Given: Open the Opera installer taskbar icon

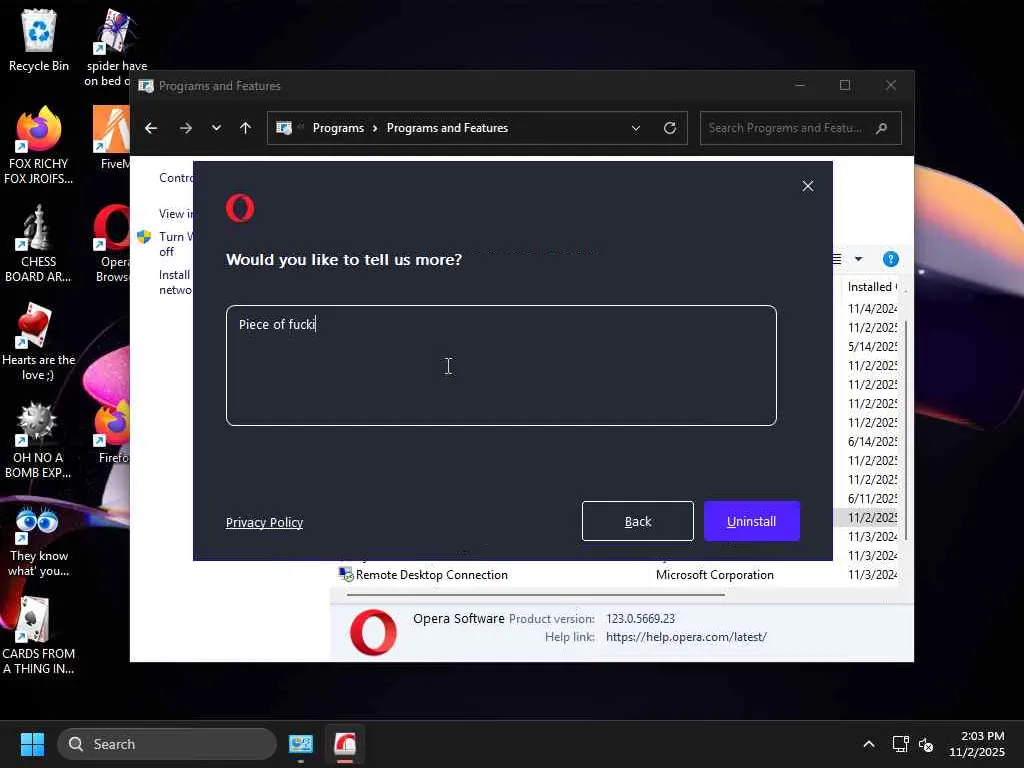Looking at the screenshot, I should click(x=345, y=744).
